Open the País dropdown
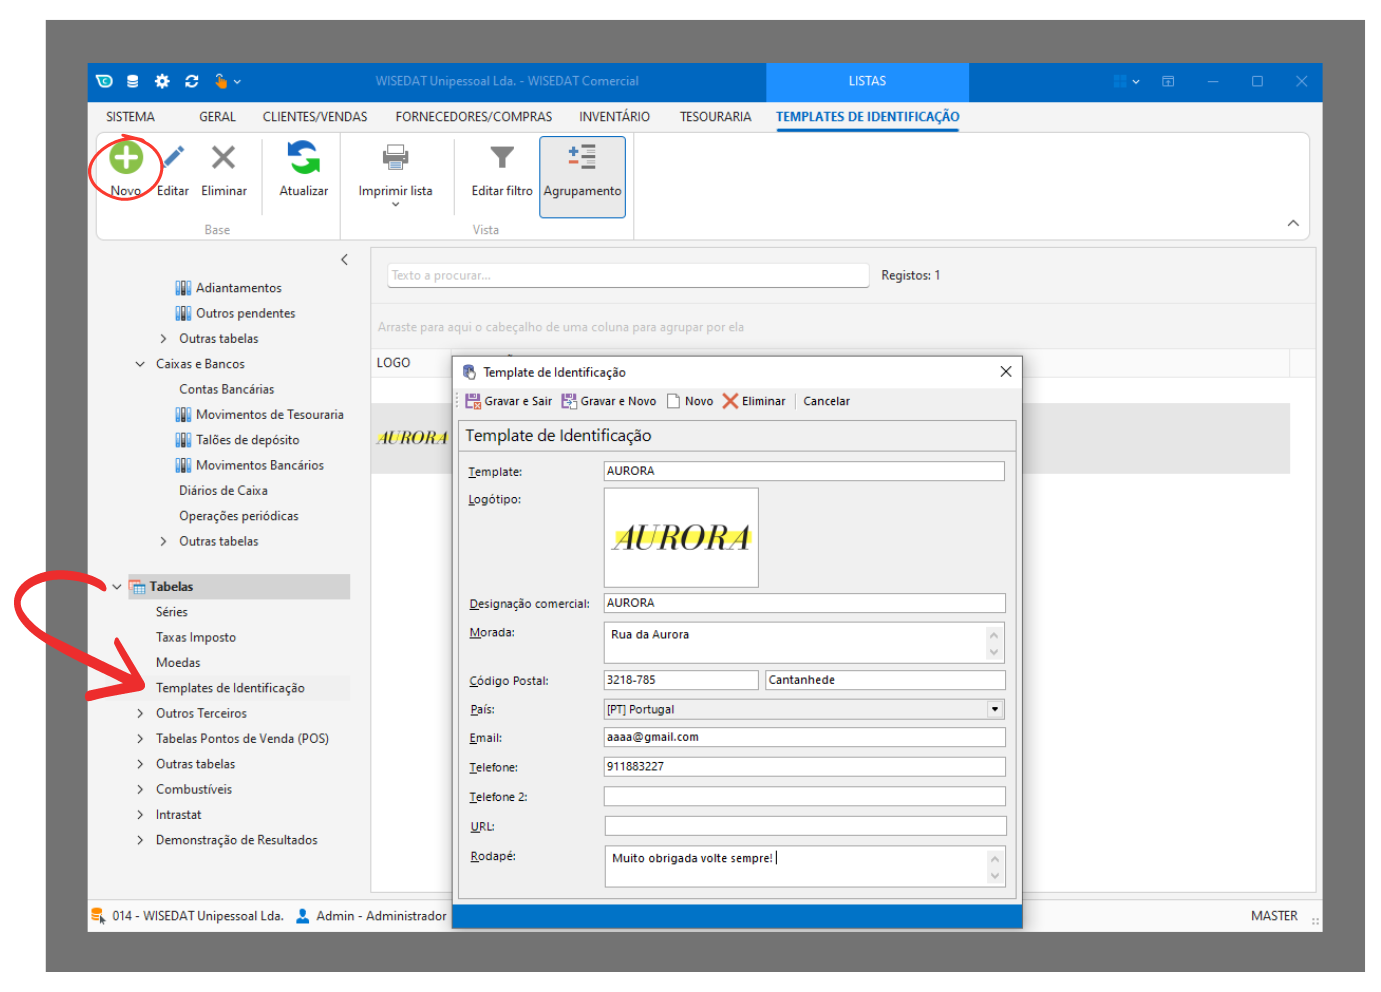This screenshot has width=1381, height=992. 994,710
